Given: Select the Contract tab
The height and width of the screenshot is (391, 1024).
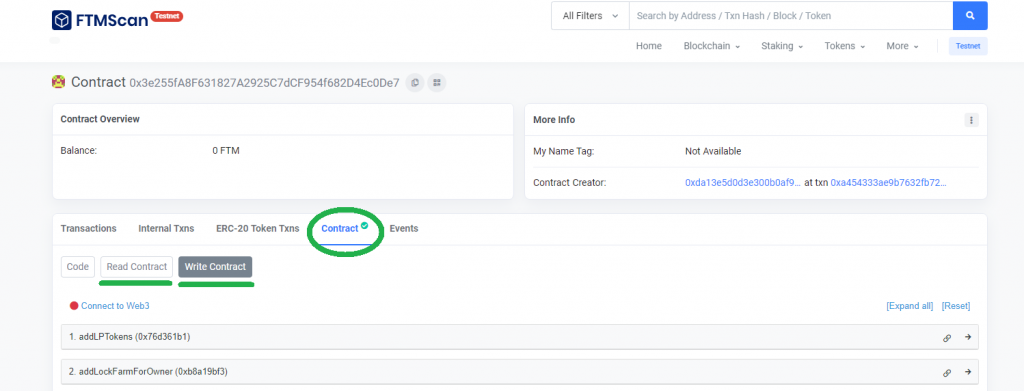Looking at the screenshot, I should (345, 228).
